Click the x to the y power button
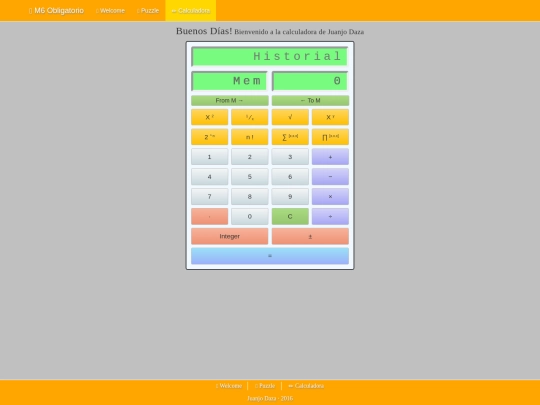The width and height of the screenshot is (540, 405). [x=330, y=117]
